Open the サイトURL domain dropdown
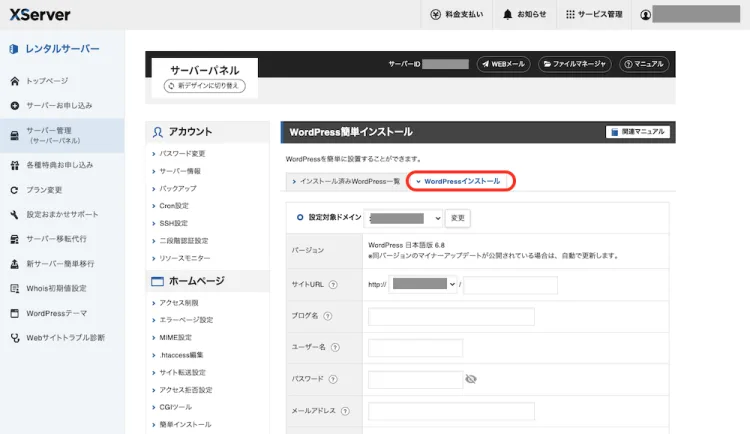The height and width of the screenshot is (434, 750). pos(423,284)
